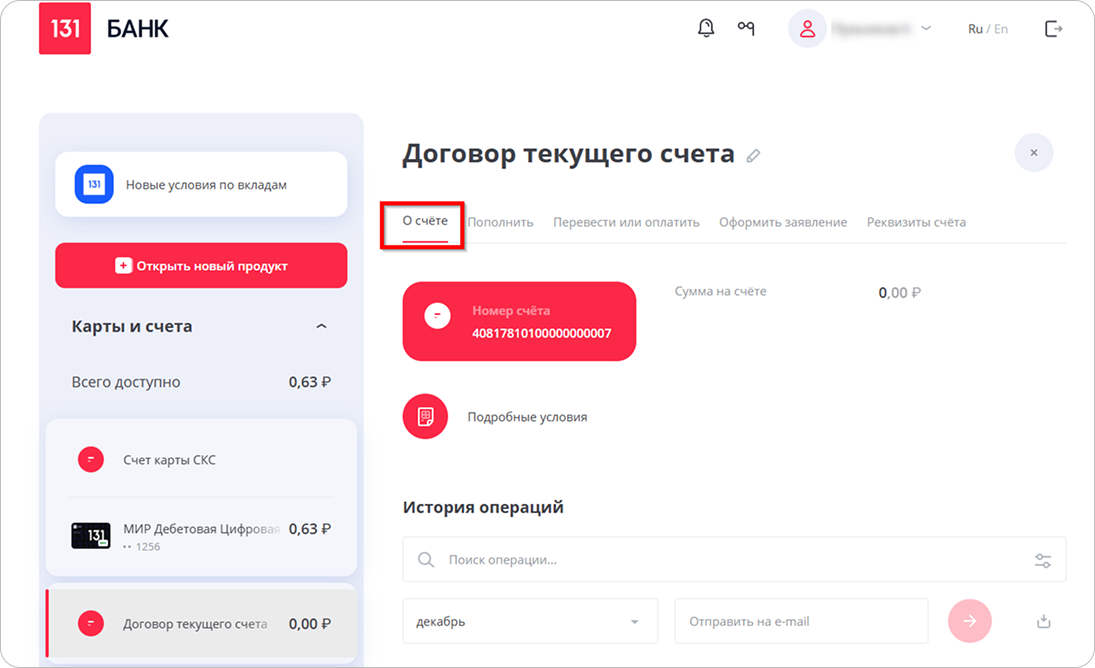
Task: Switch to the Пополнить tab
Action: [x=500, y=222]
